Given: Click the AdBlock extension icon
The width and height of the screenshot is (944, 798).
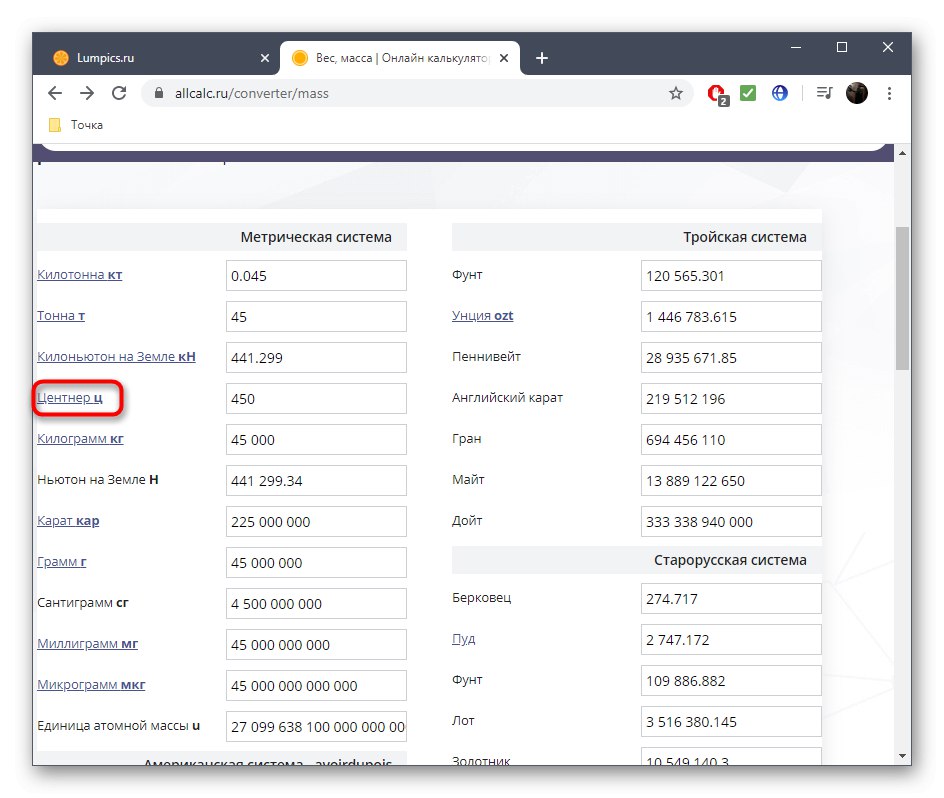Looking at the screenshot, I should tap(716, 93).
